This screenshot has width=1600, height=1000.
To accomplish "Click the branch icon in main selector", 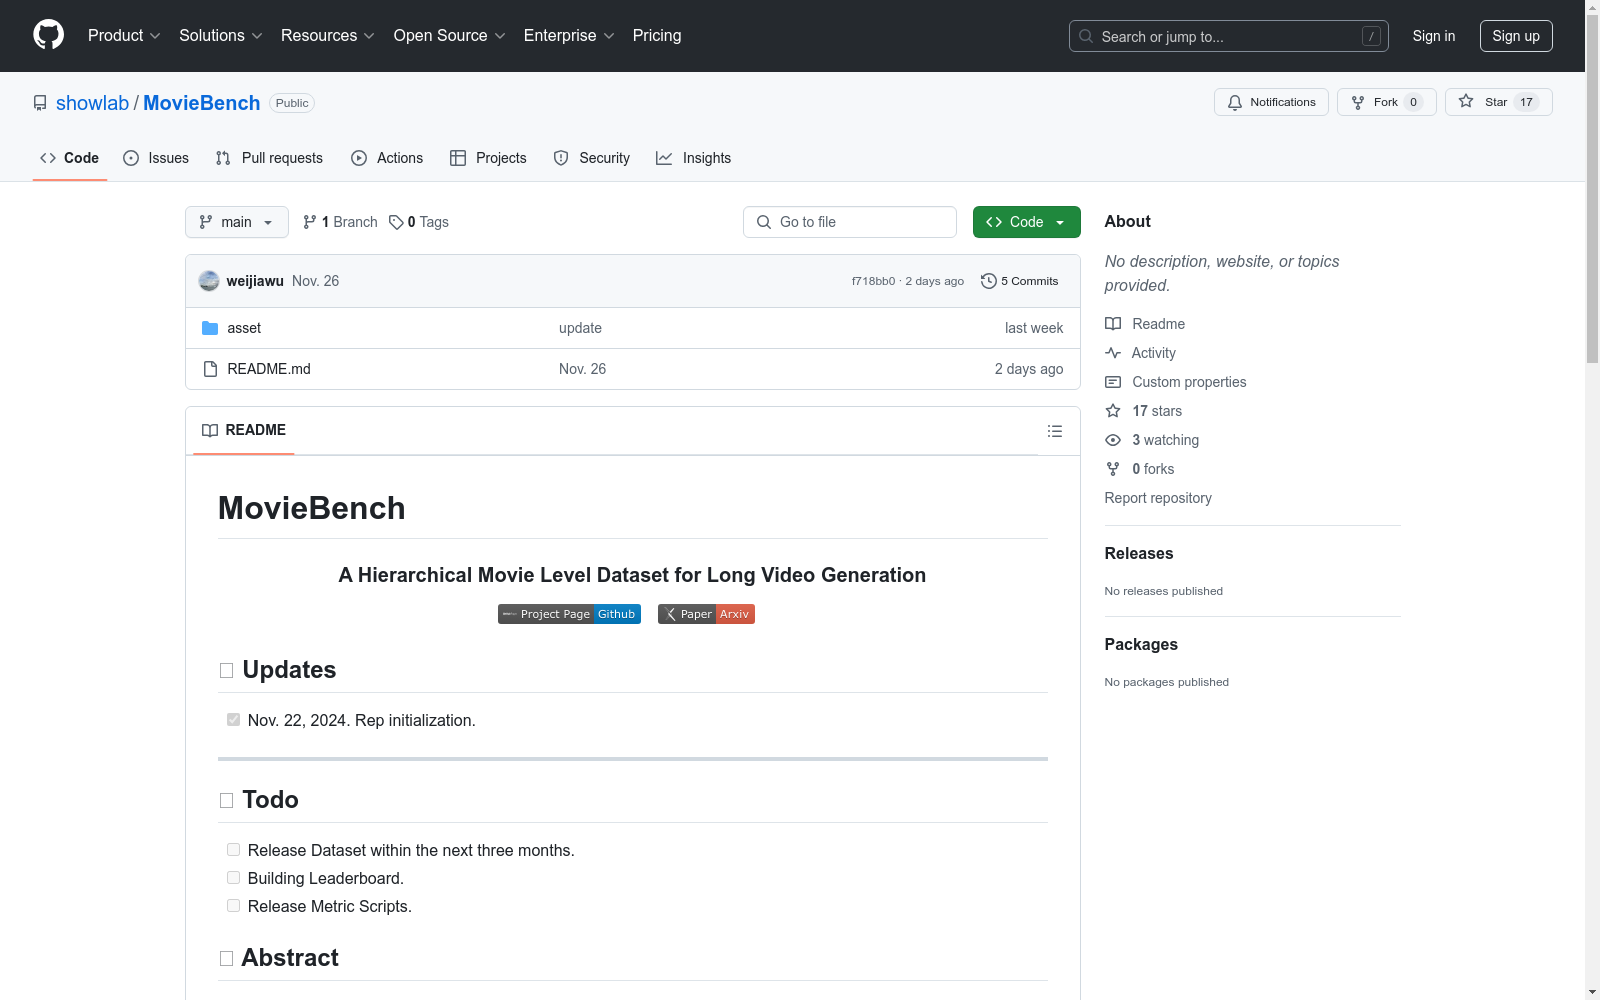I will pyautogui.click(x=206, y=222).
